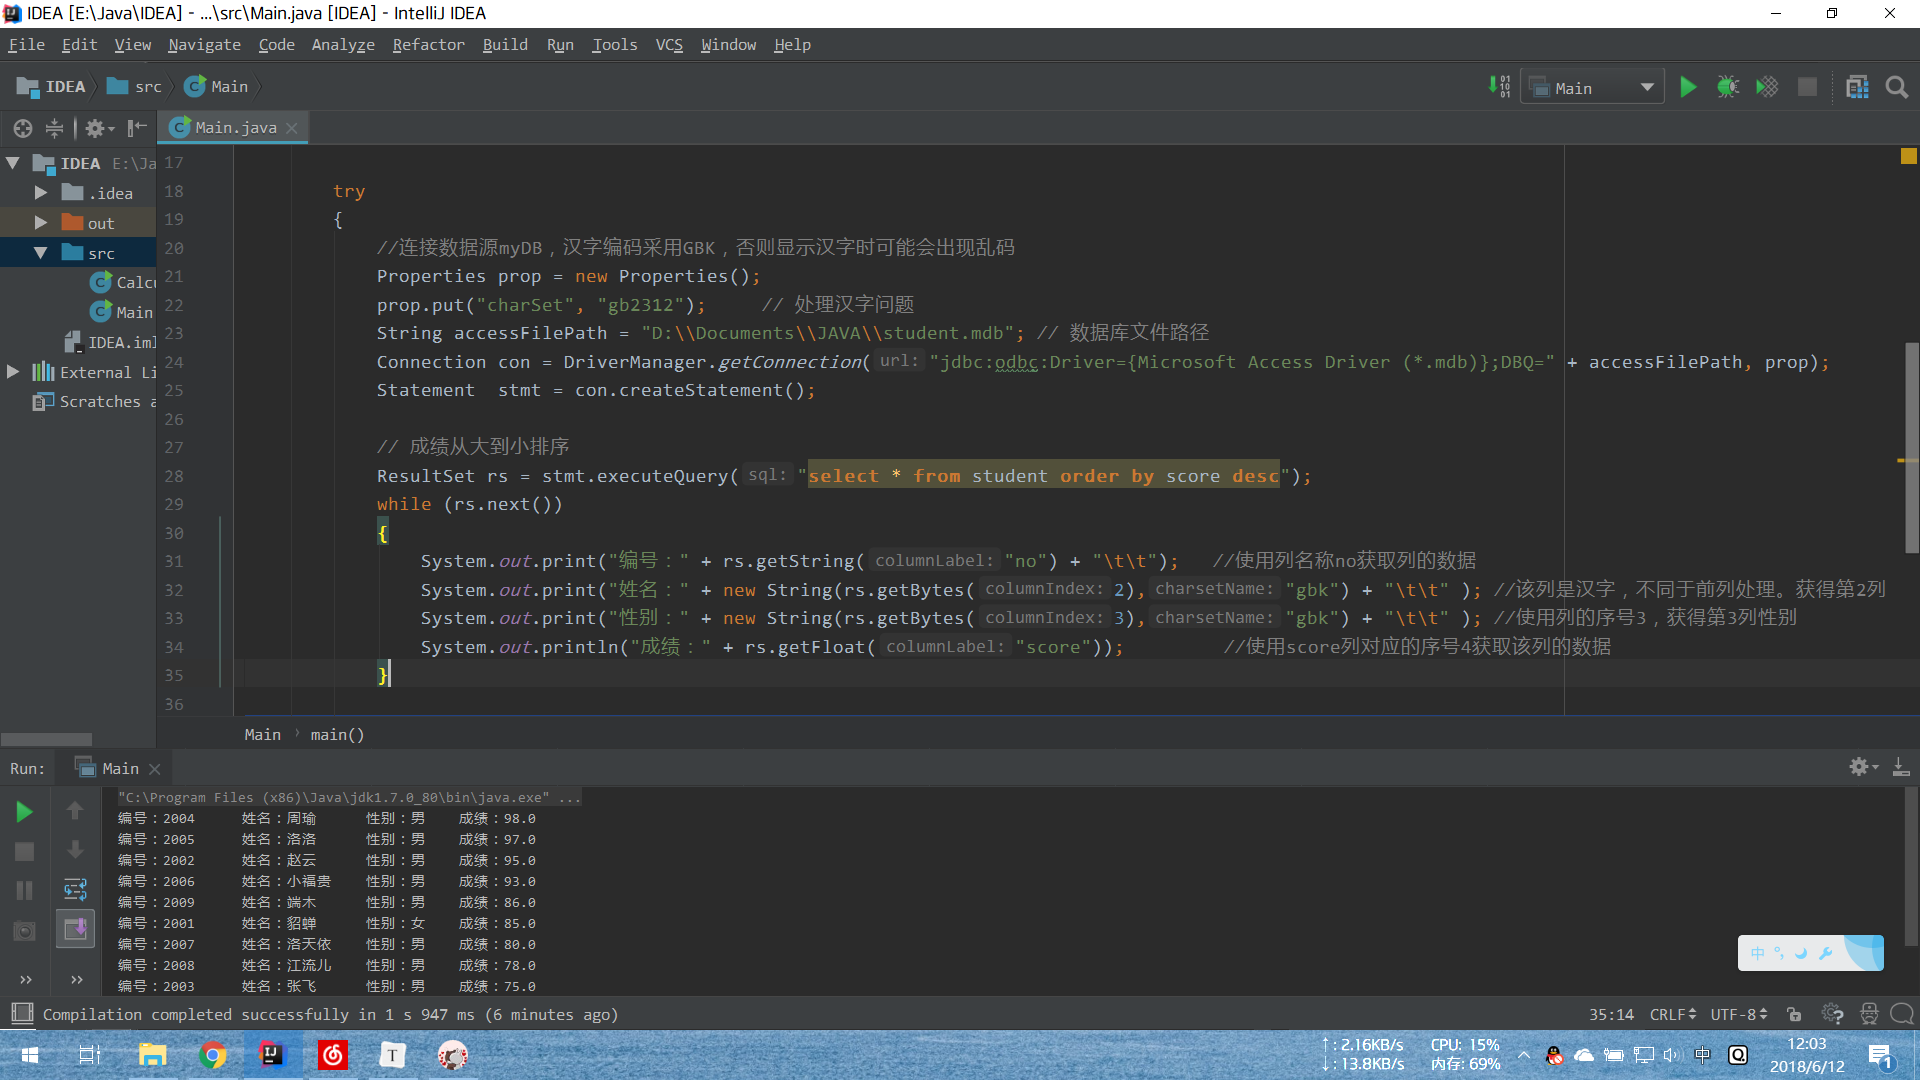The height and width of the screenshot is (1080, 1920).
Task: Open the Build menu
Action: 505,44
